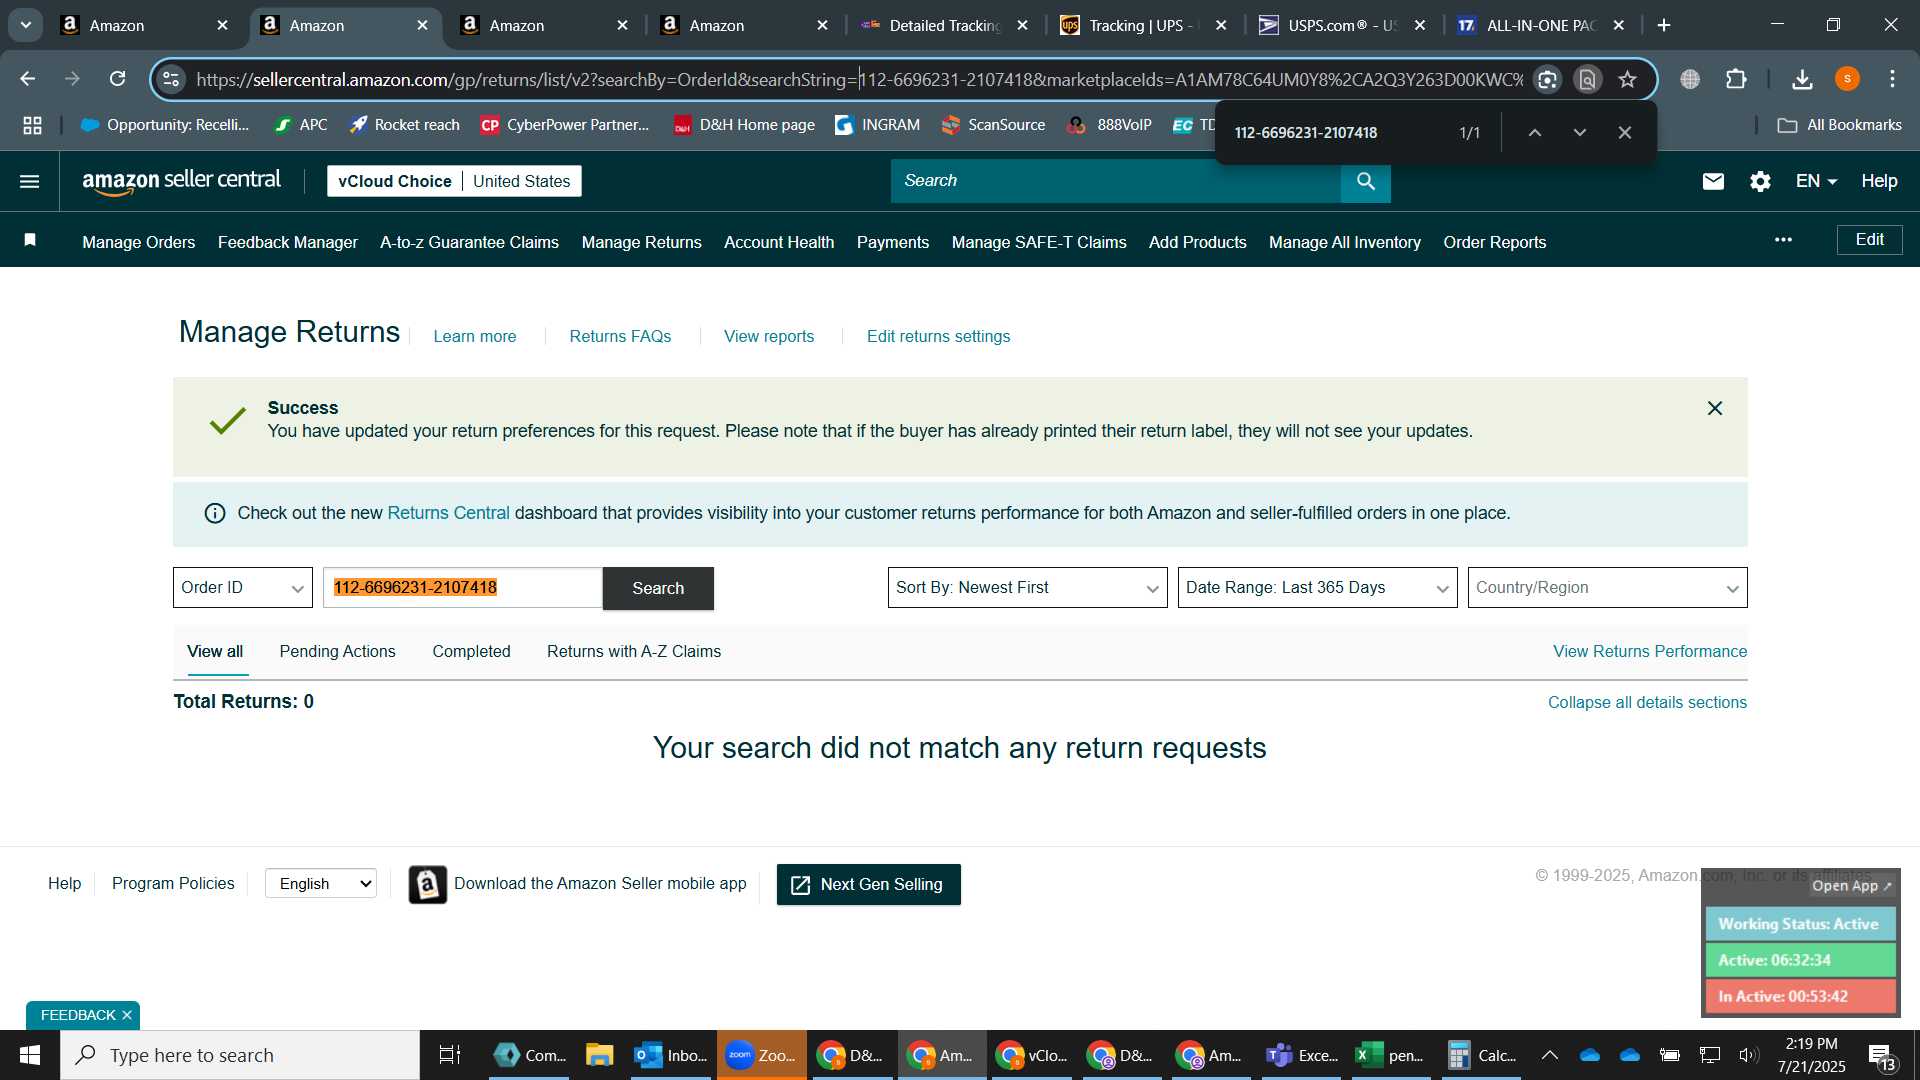
Task: Open Calculator from the taskbar
Action: pyautogui.click(x=1482, y=1055)
